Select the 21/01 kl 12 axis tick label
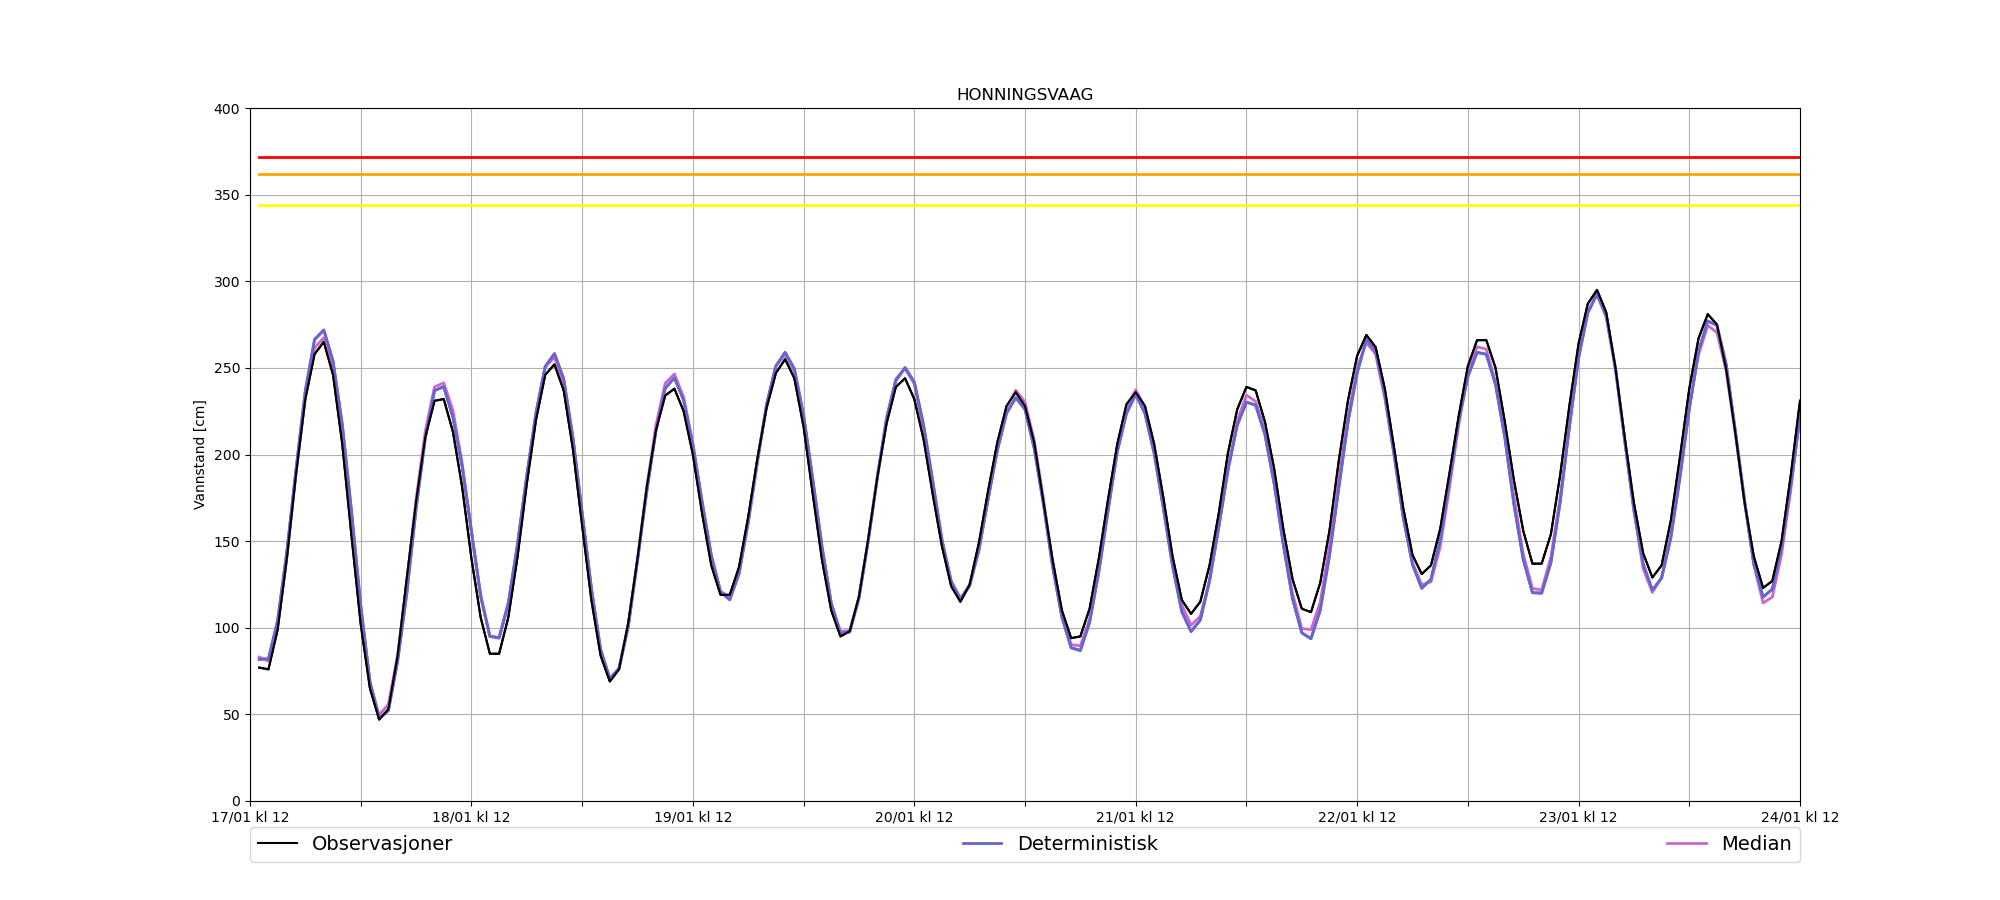 1136,817
